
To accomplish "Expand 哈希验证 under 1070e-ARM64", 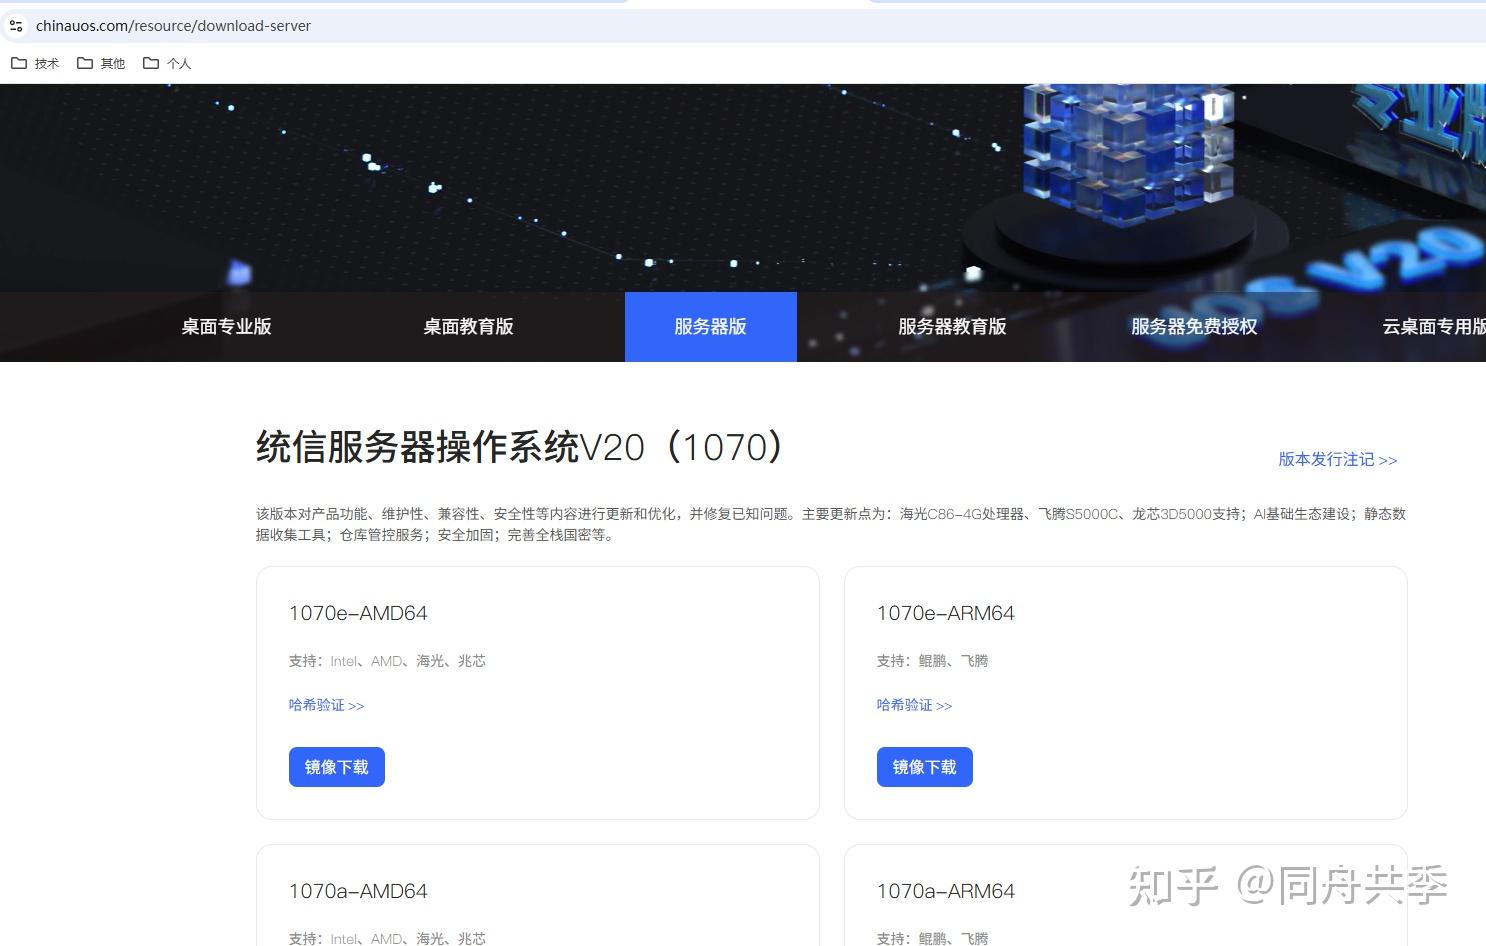I will 913,705.
